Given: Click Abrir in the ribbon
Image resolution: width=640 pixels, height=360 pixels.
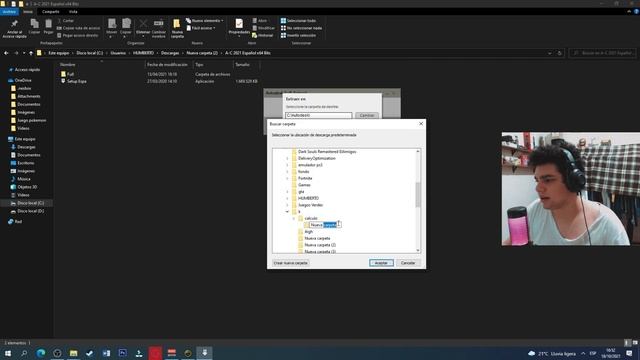Looking at the screenshot, I should [x=260, y=20].
